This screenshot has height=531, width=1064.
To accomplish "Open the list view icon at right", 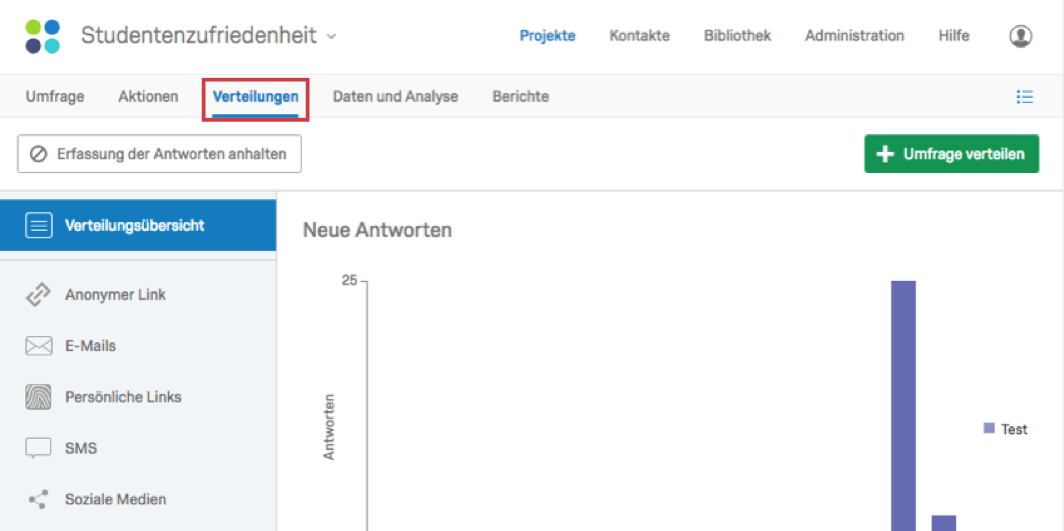I will coord(1024,97).
